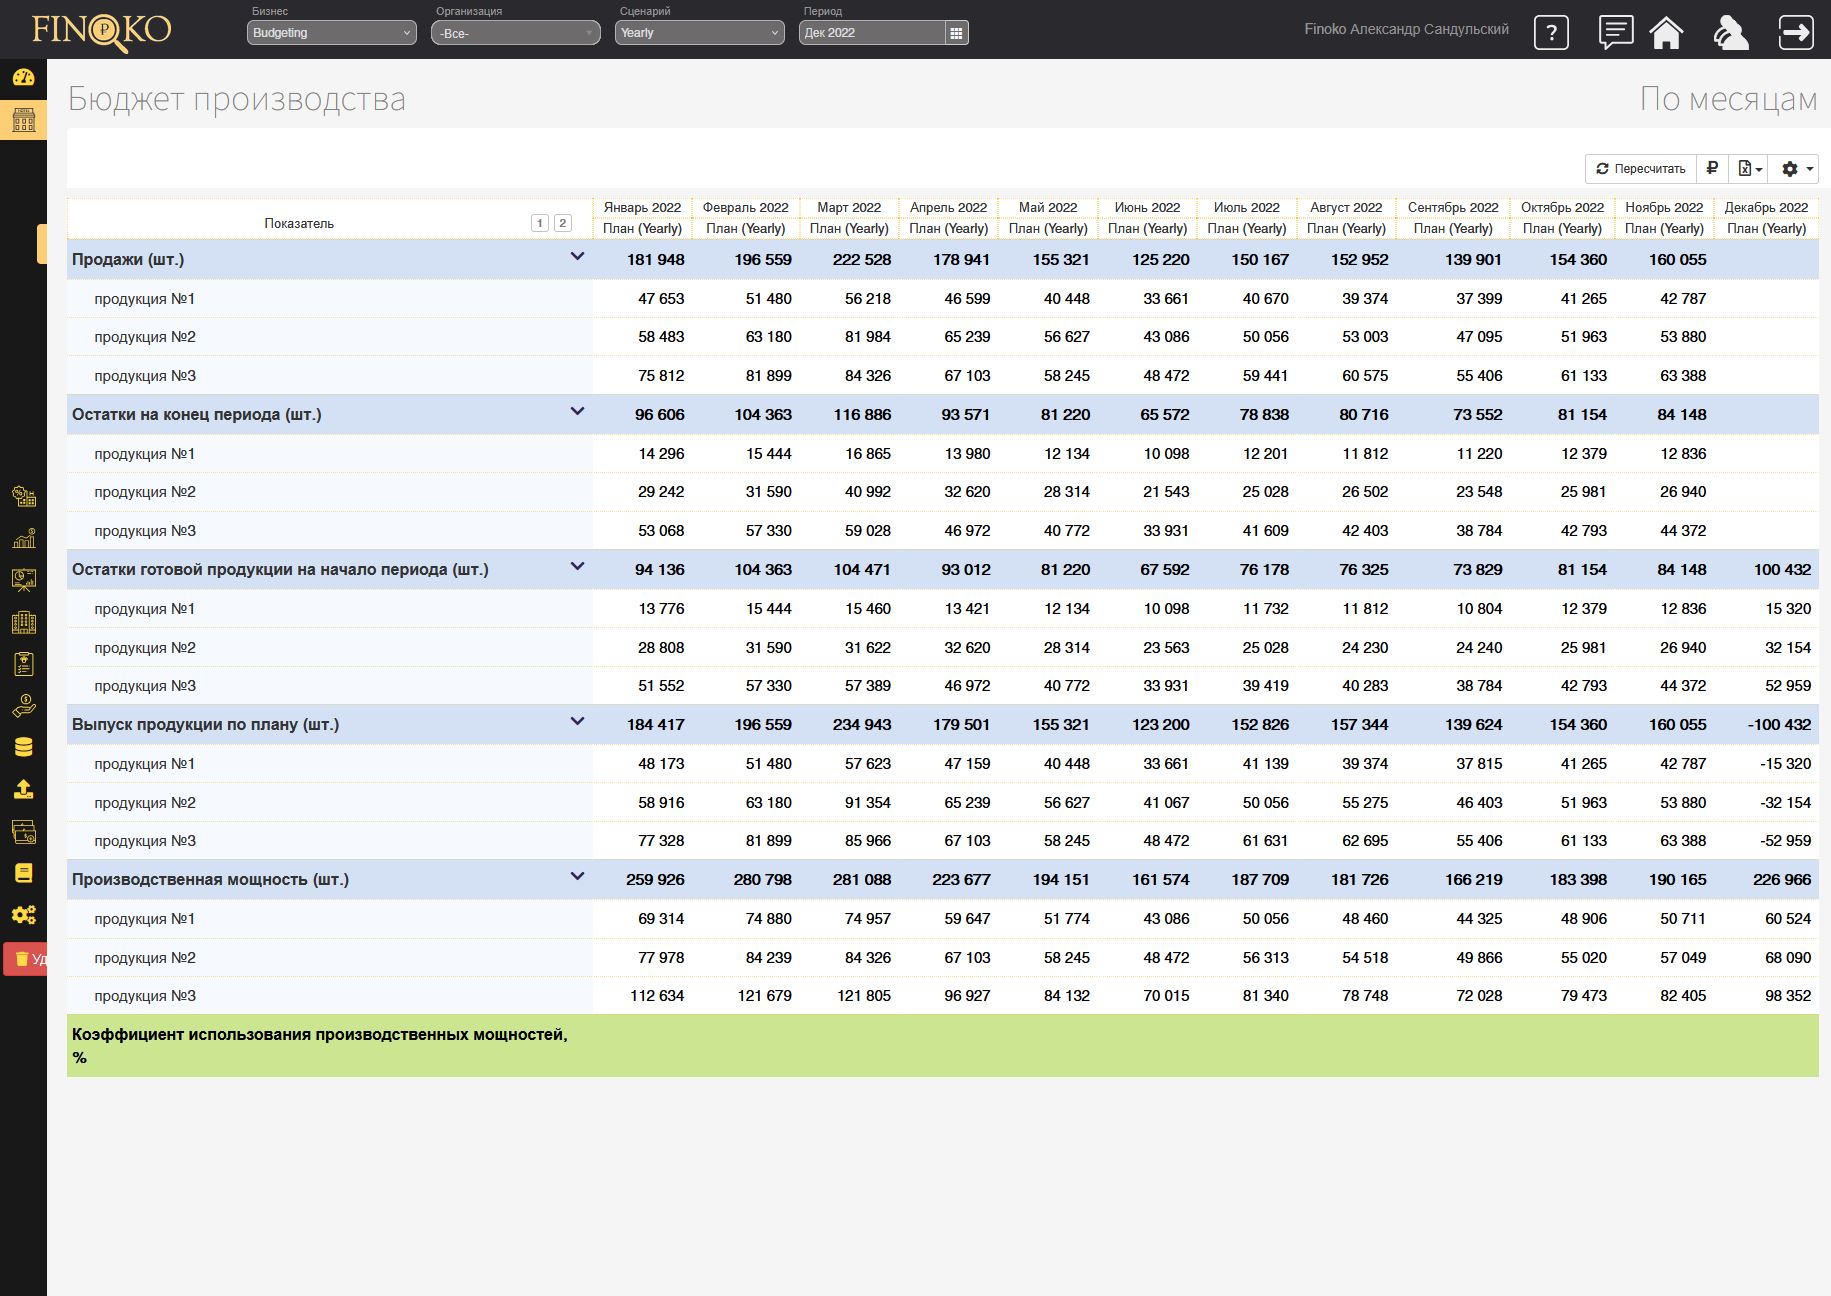Go to the home page icon
The height and width of the screenshot is (1296, 1831).
click(1666, 32)
